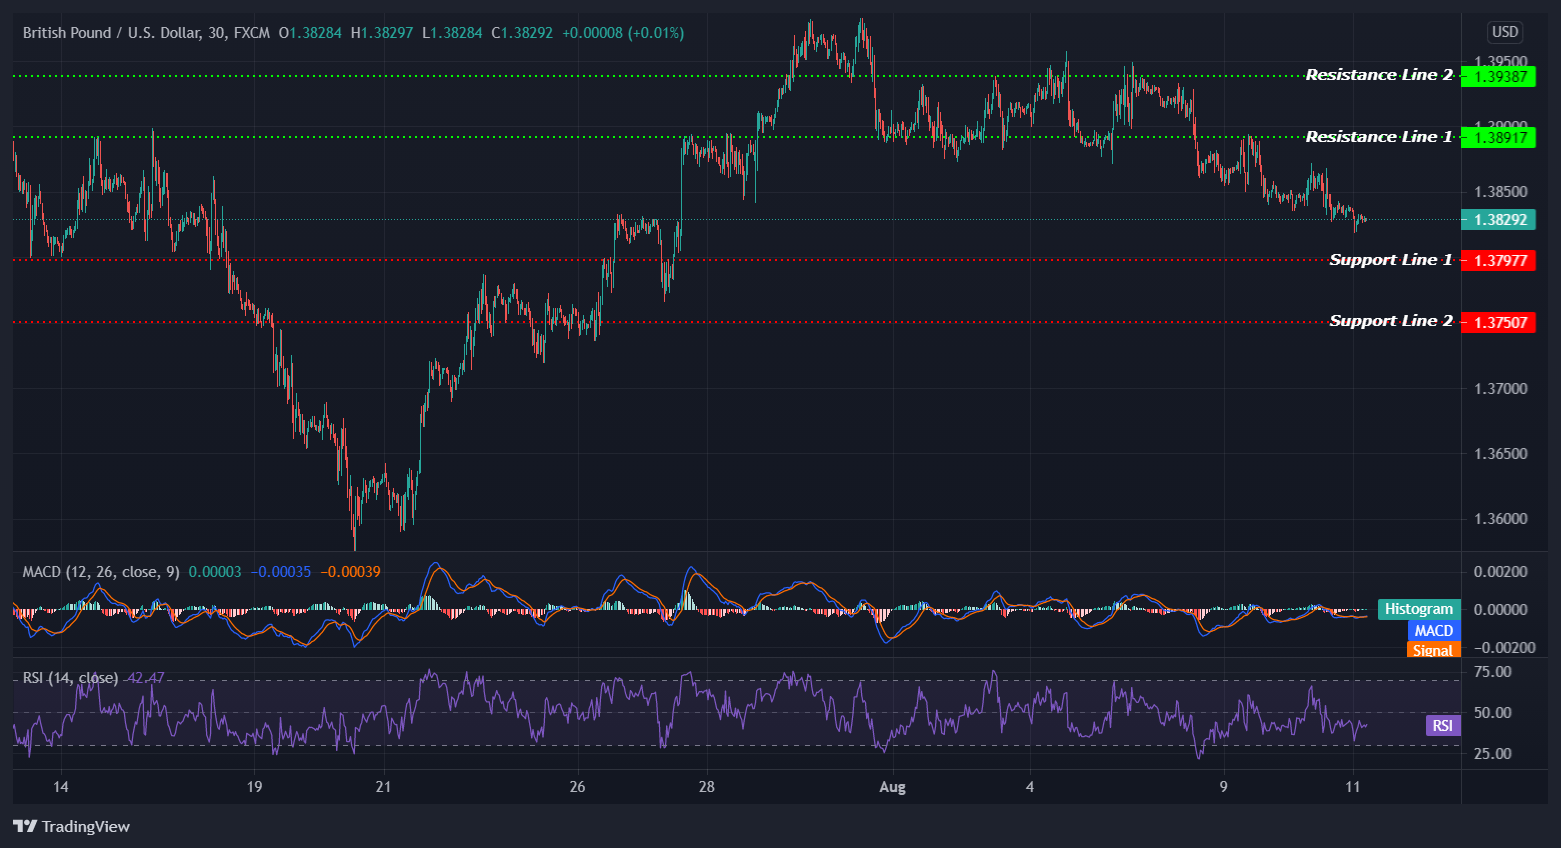
Task: Click the Resistance Line 1 price tag 1.38917
Action: click(1499, 138)
